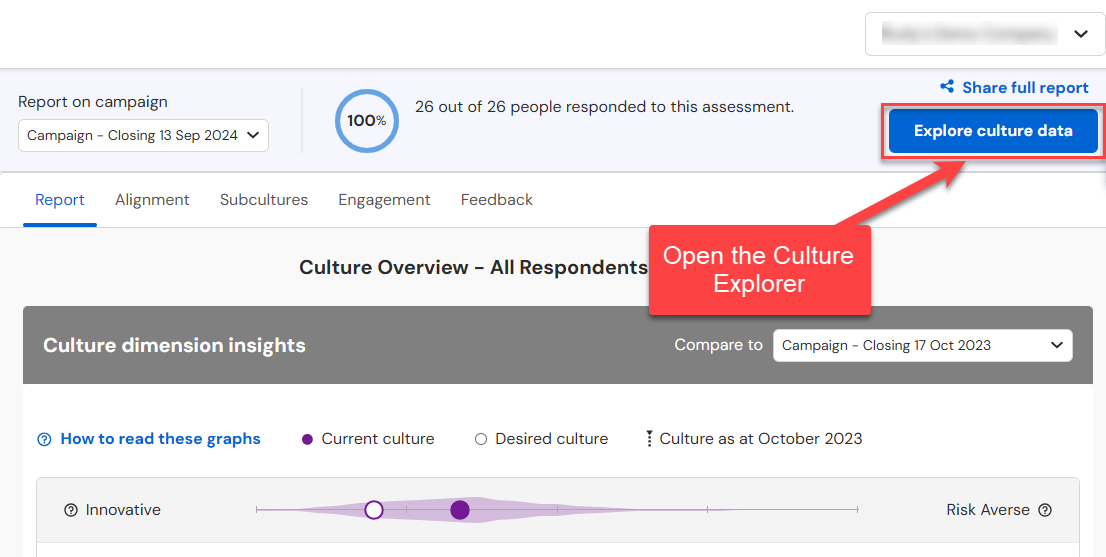Open the Report on campaign dropdown
Screen dimensions: 1106x557
(143, 135)
